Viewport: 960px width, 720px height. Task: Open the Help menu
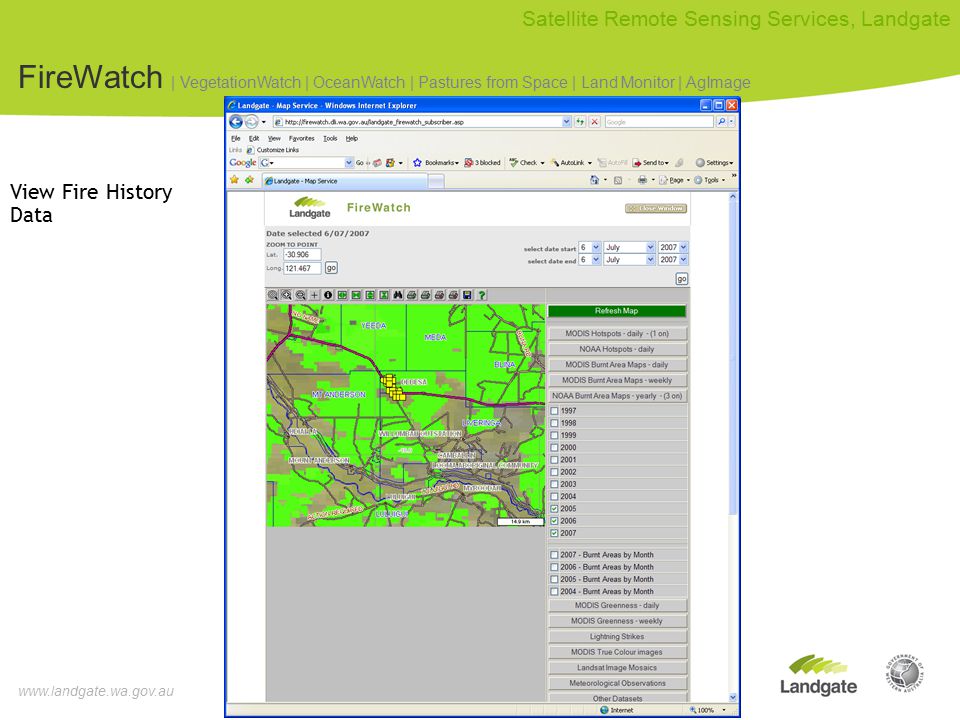pyautogui.click(x=351, y=138)
